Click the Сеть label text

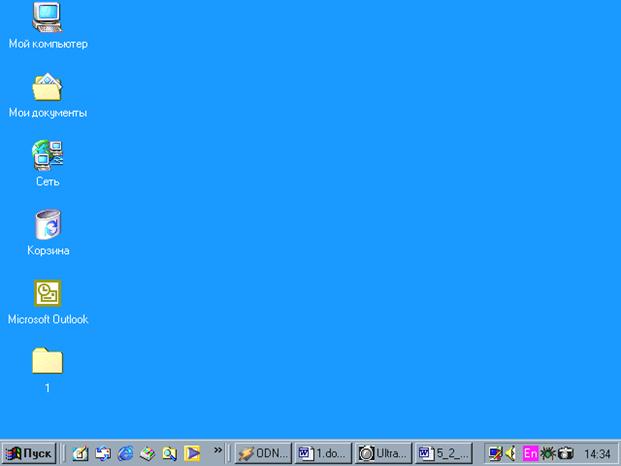[x=48, y=181]
